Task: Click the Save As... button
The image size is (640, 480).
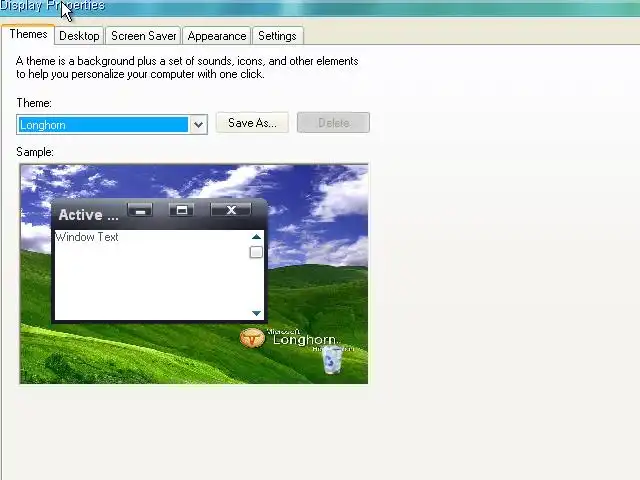Action: tap(252, 122)
